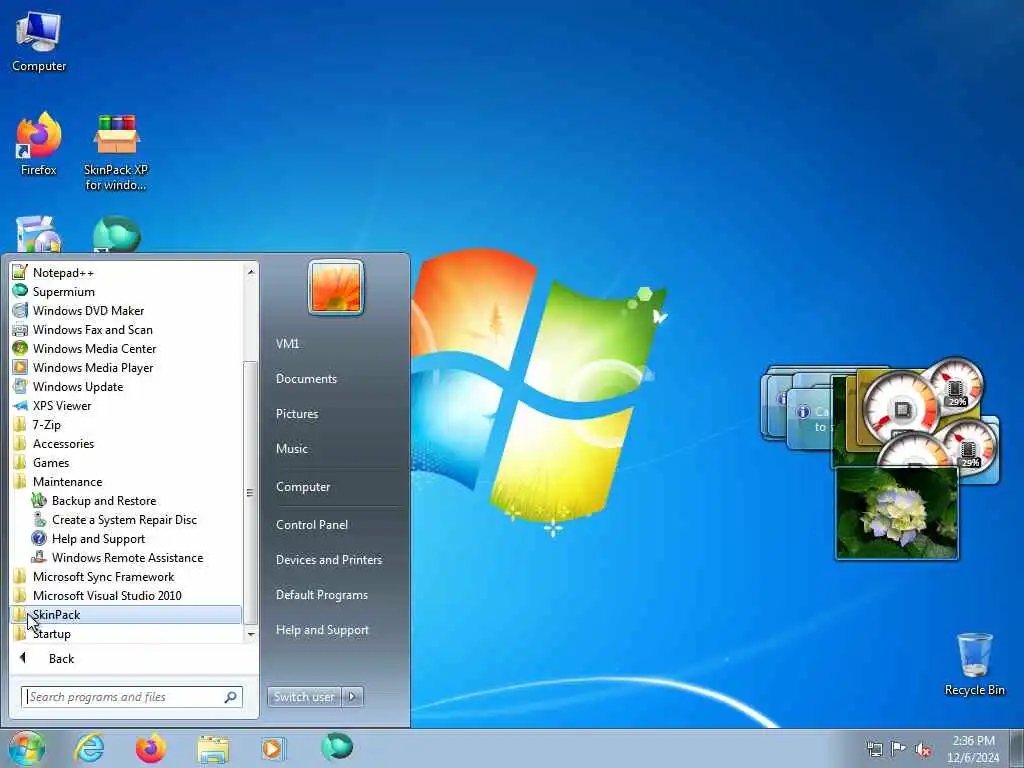Collapse the Maintenance folder
The image size is (1024, 768).
[67, 481]
